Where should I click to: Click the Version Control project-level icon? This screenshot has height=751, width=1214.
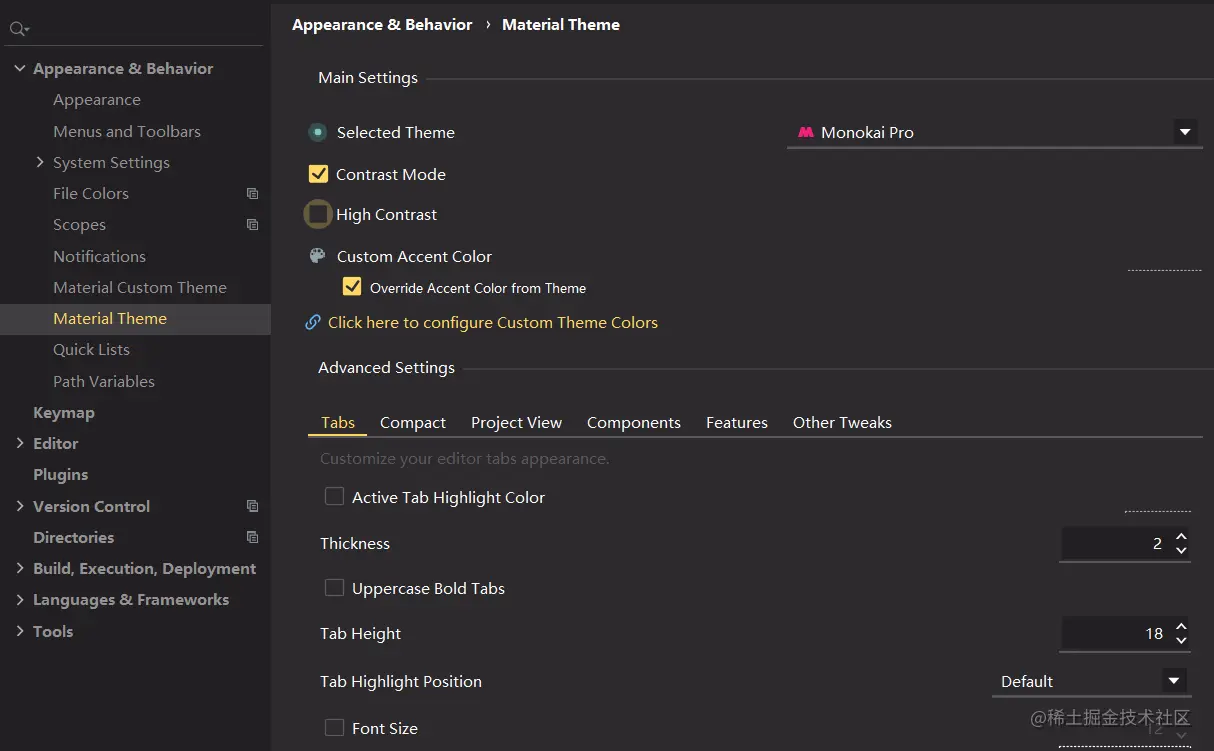pos(252,507)
